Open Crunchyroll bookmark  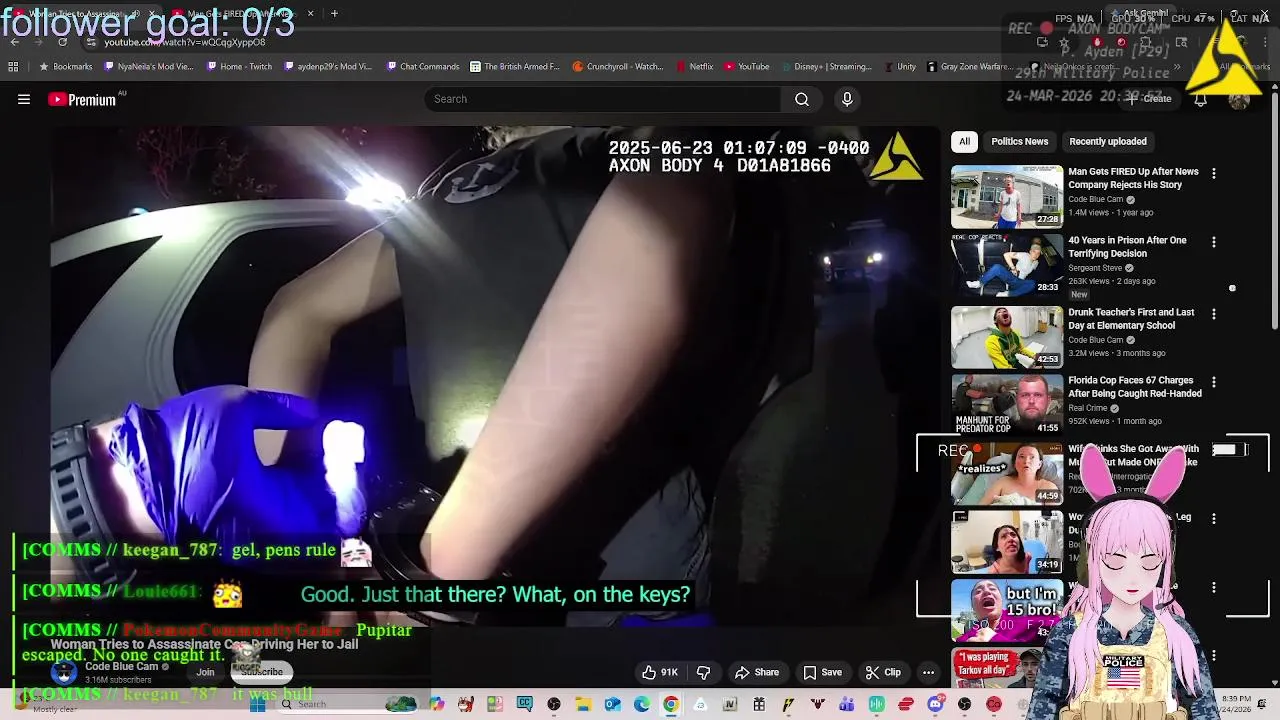(618, 67)
